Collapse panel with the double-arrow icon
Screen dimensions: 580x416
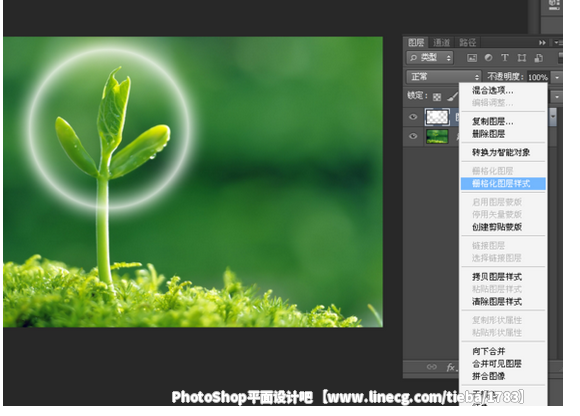point(542,43)
